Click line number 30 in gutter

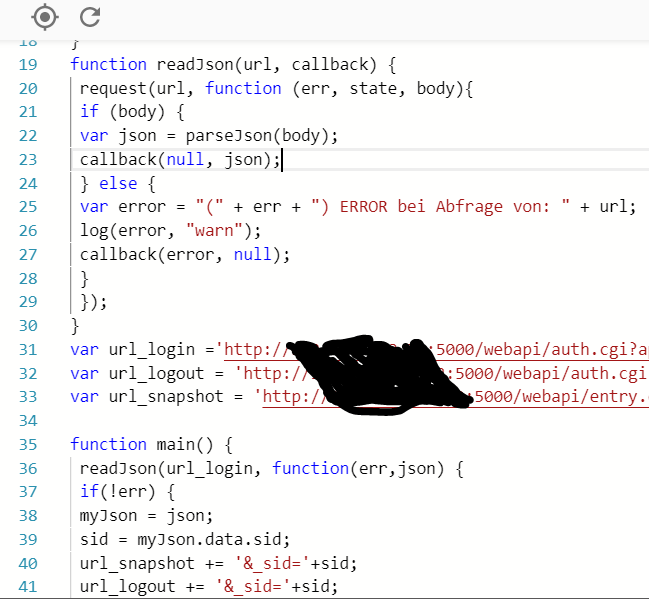point(28,325)
